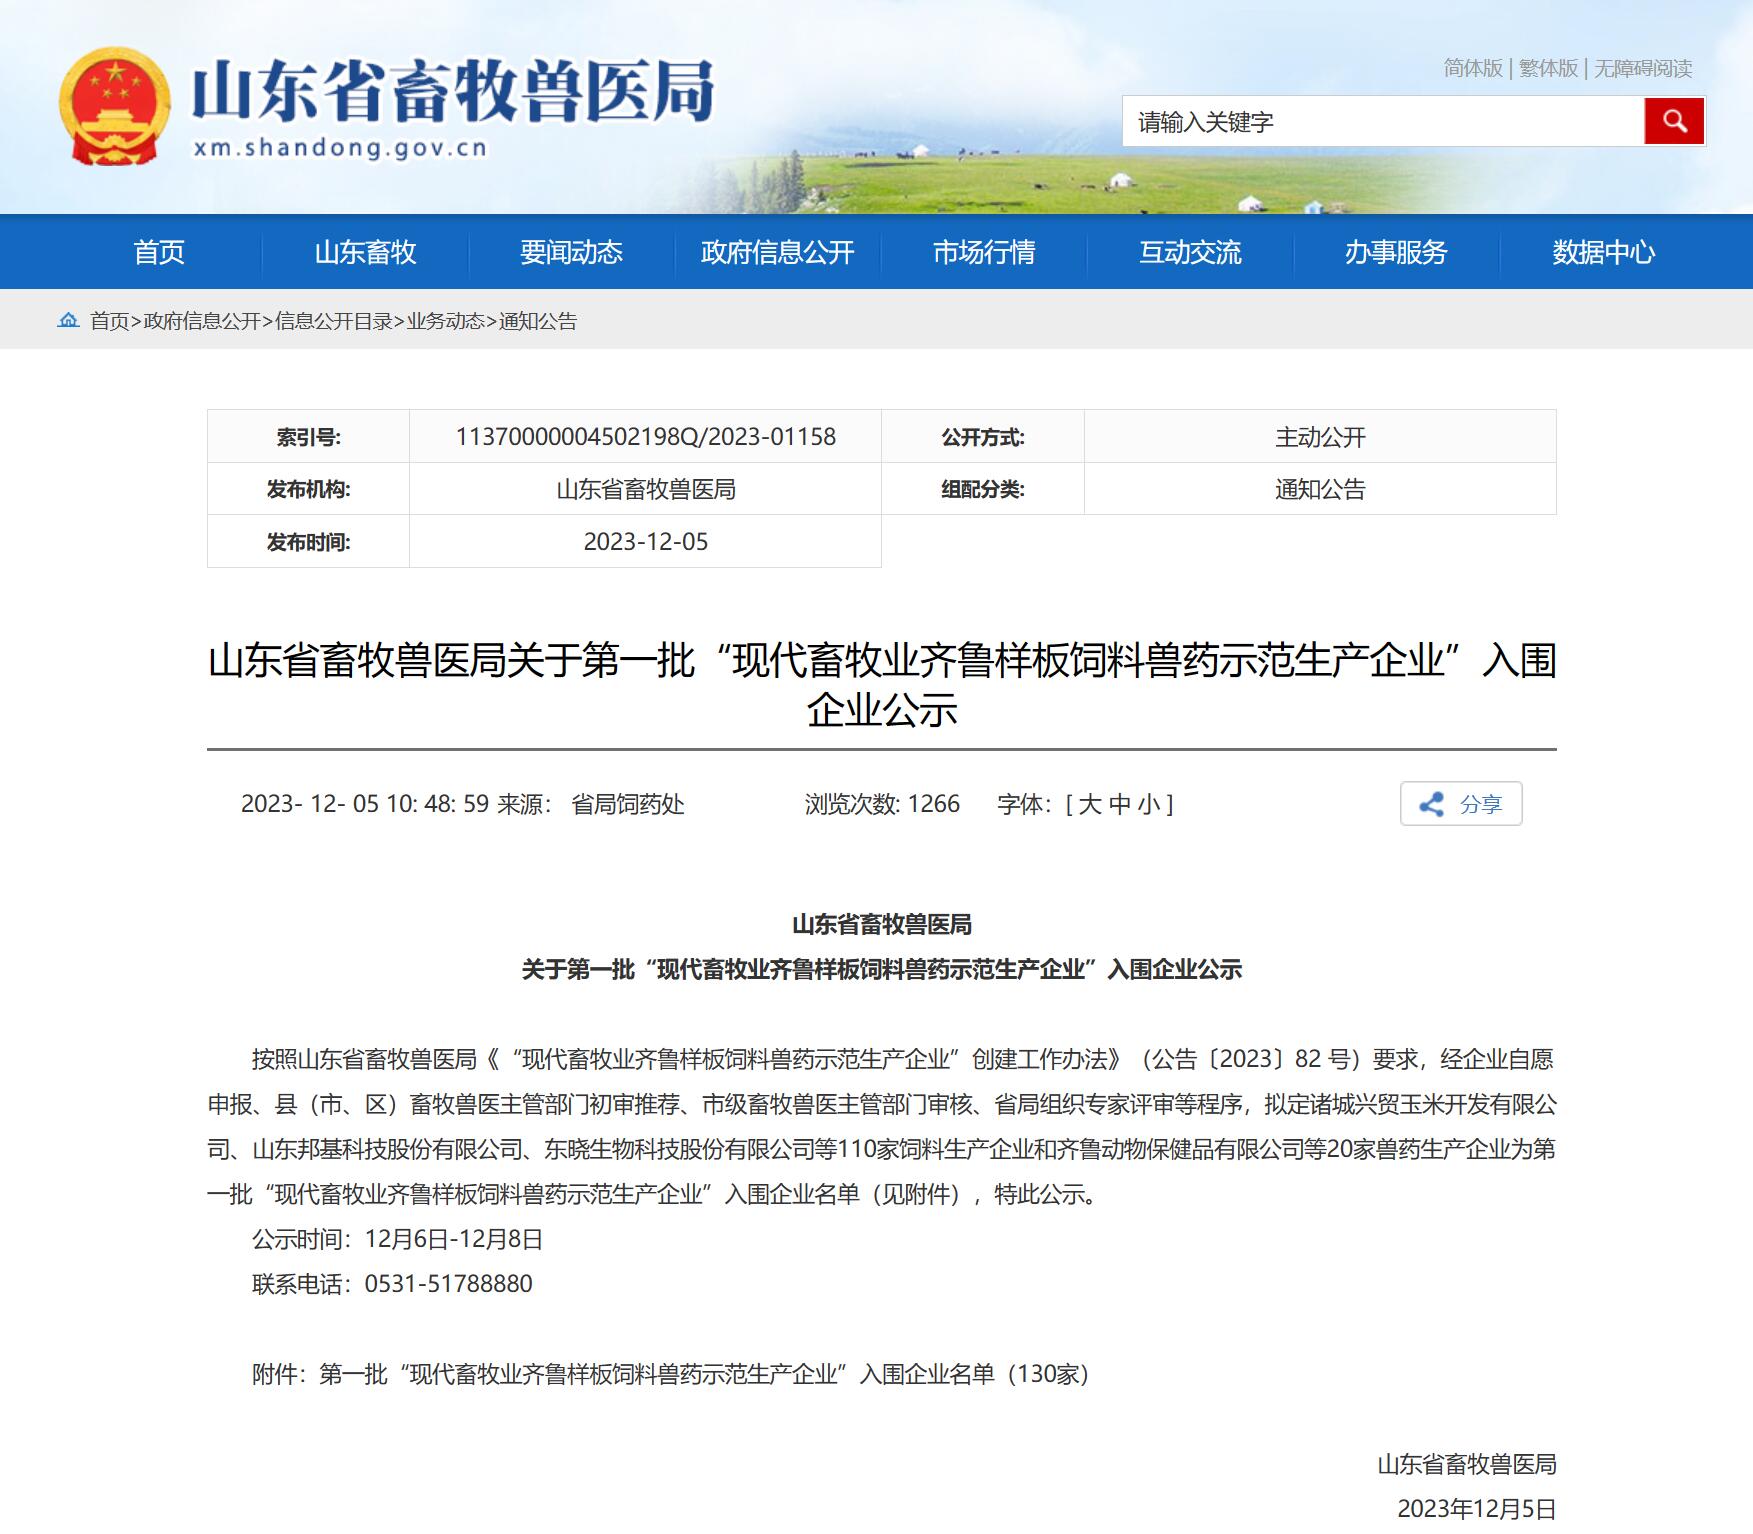Switch to 繁体版 traditional version

coord(1548,68)
